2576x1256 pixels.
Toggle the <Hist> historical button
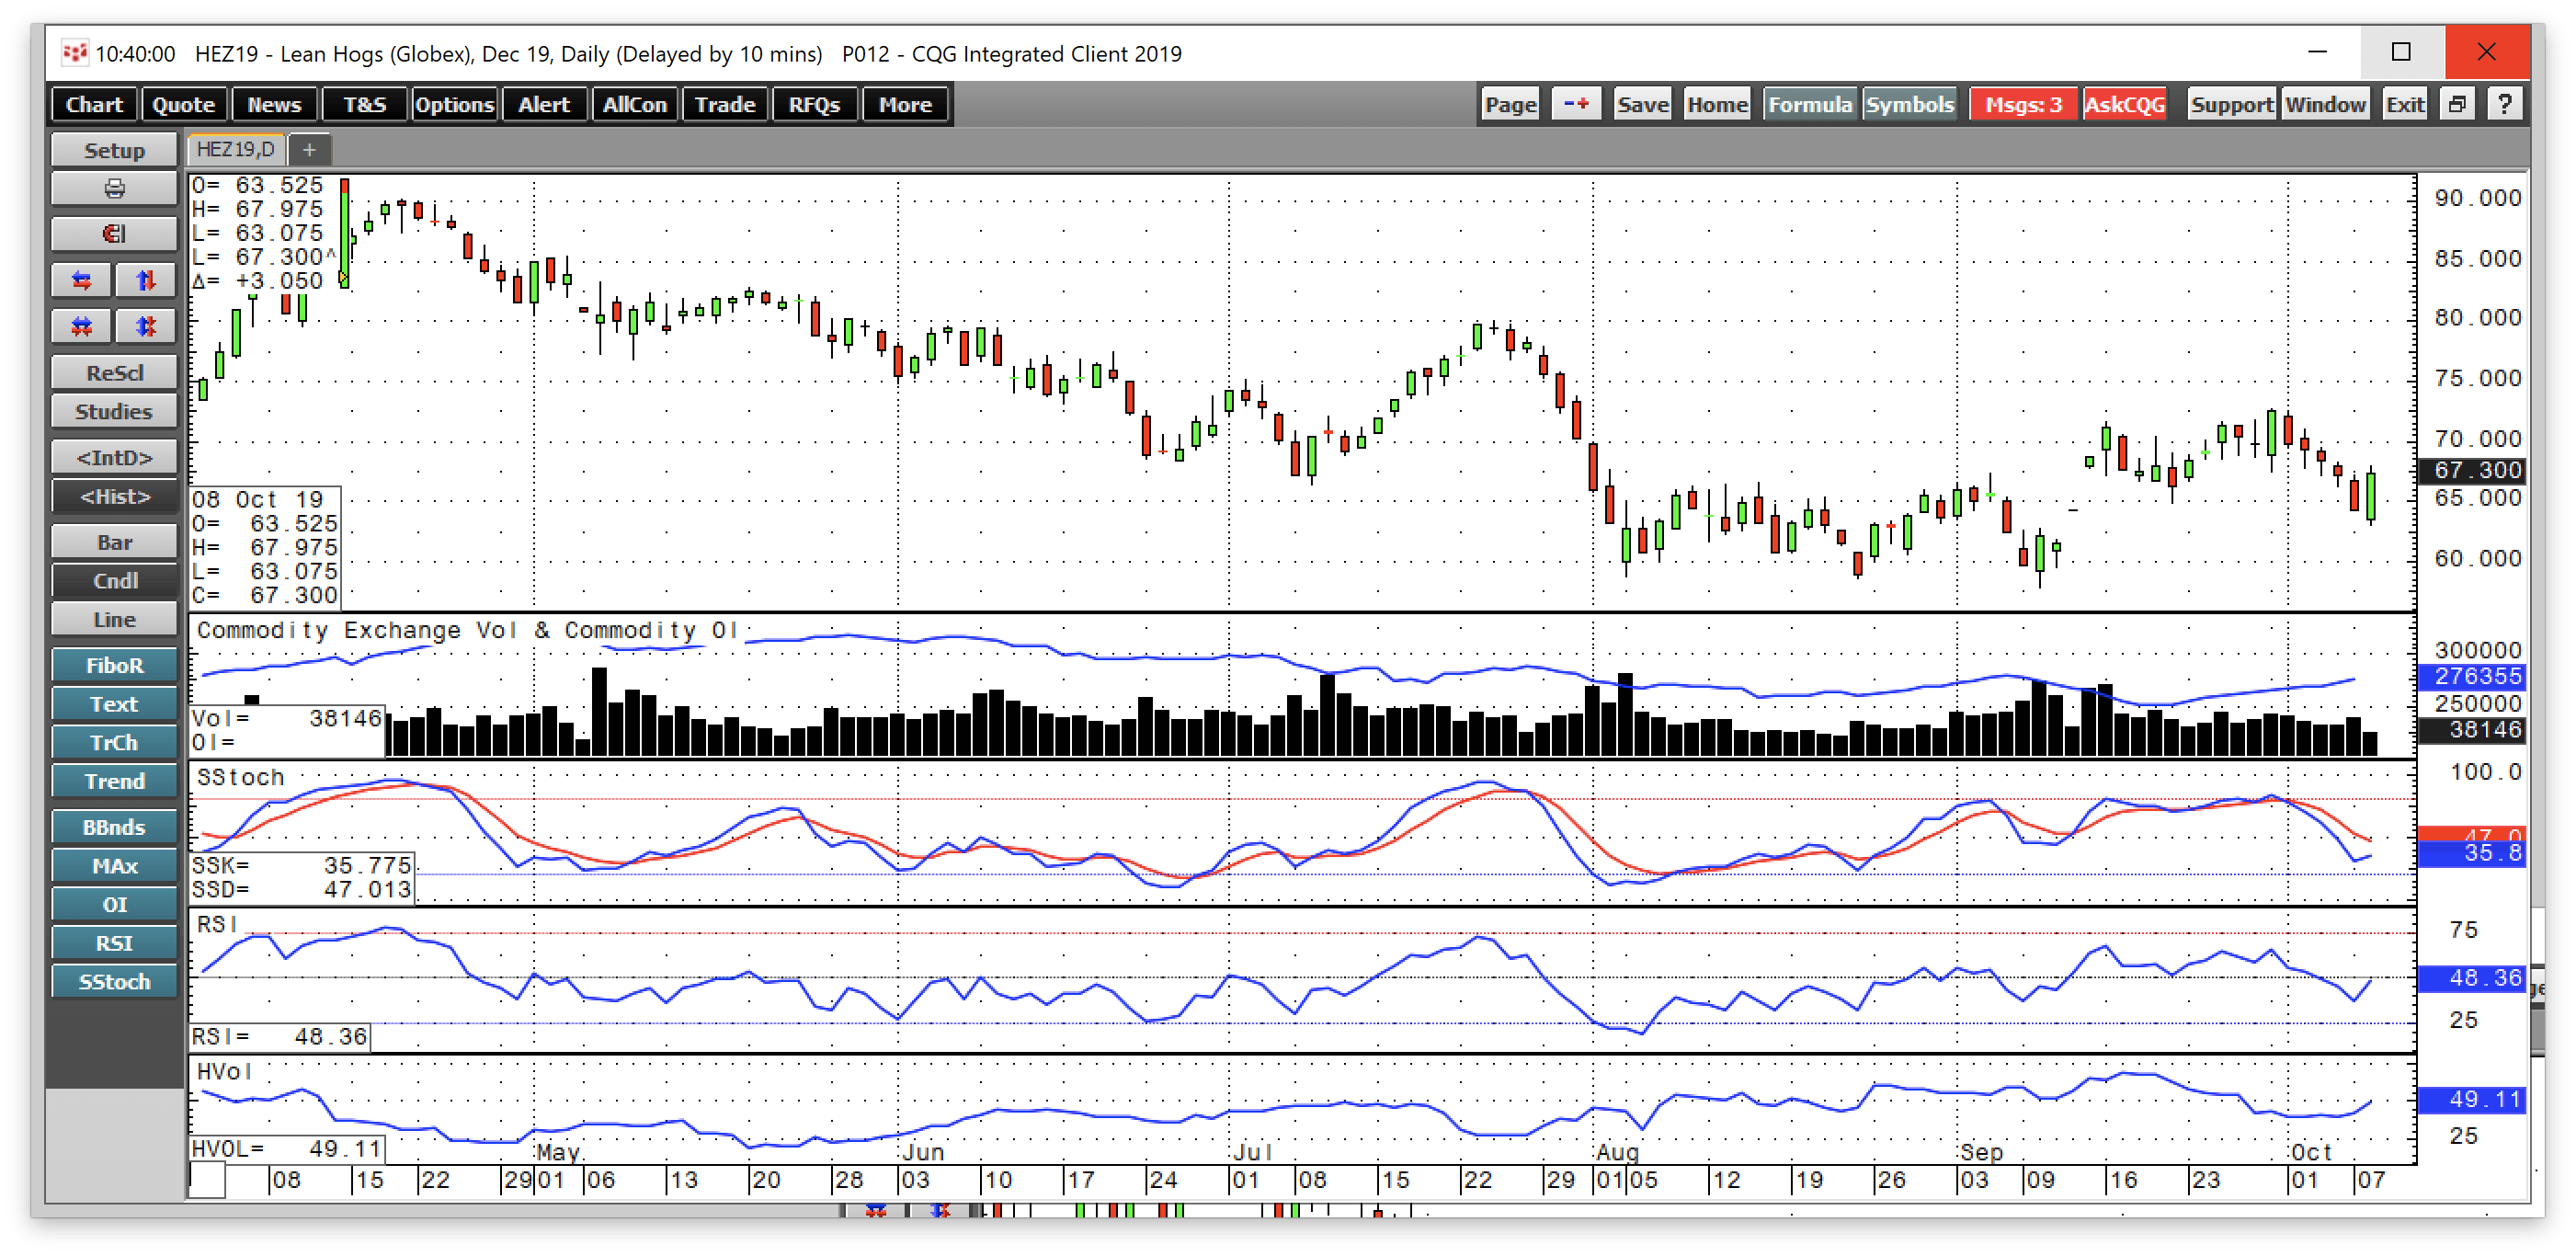point(114,496)
